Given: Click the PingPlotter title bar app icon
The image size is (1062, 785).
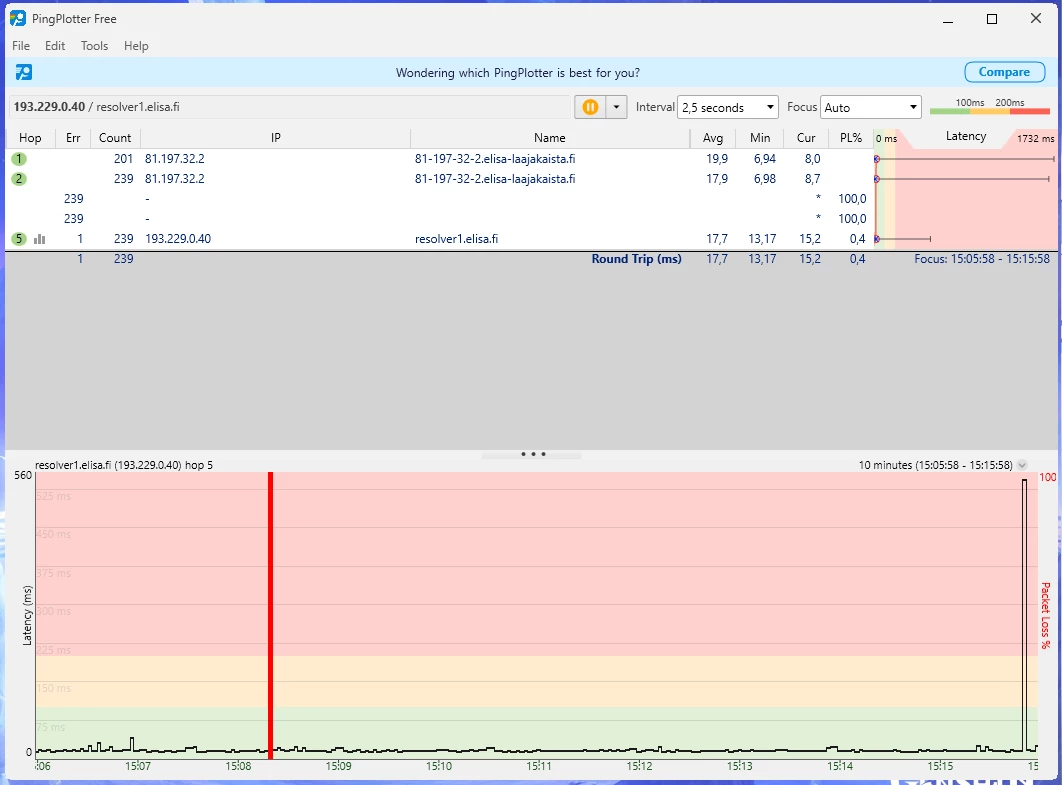Looking at the screenshot, I should (18, 19).
